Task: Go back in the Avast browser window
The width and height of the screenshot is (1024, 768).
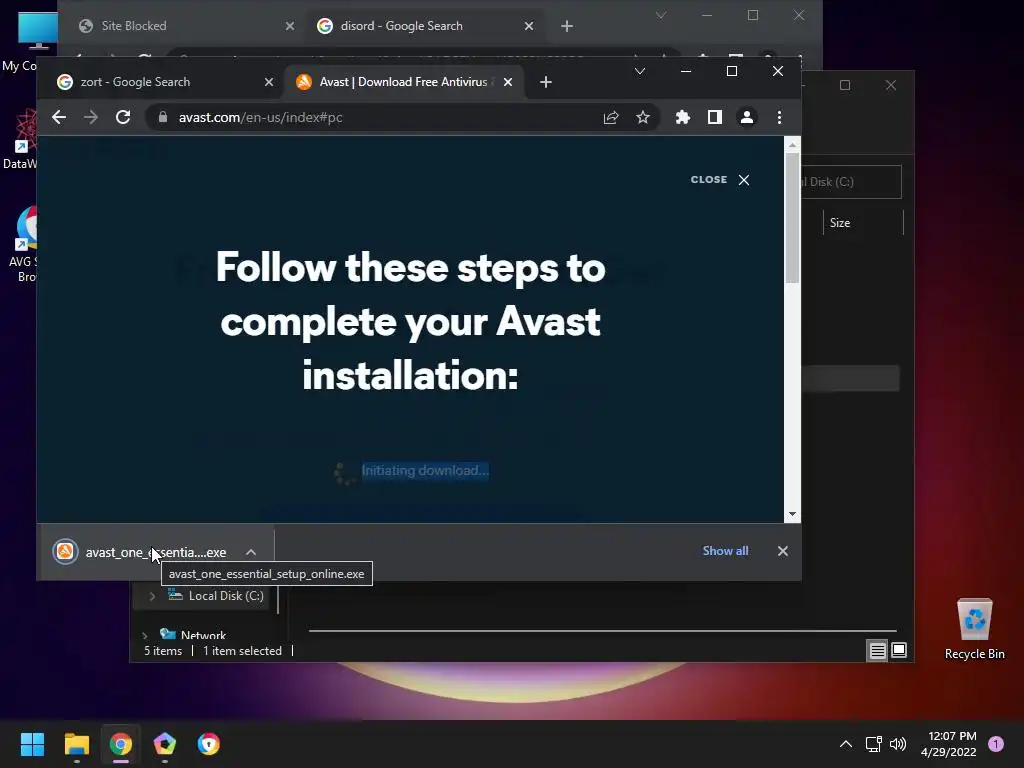Action: pos(59,118)
